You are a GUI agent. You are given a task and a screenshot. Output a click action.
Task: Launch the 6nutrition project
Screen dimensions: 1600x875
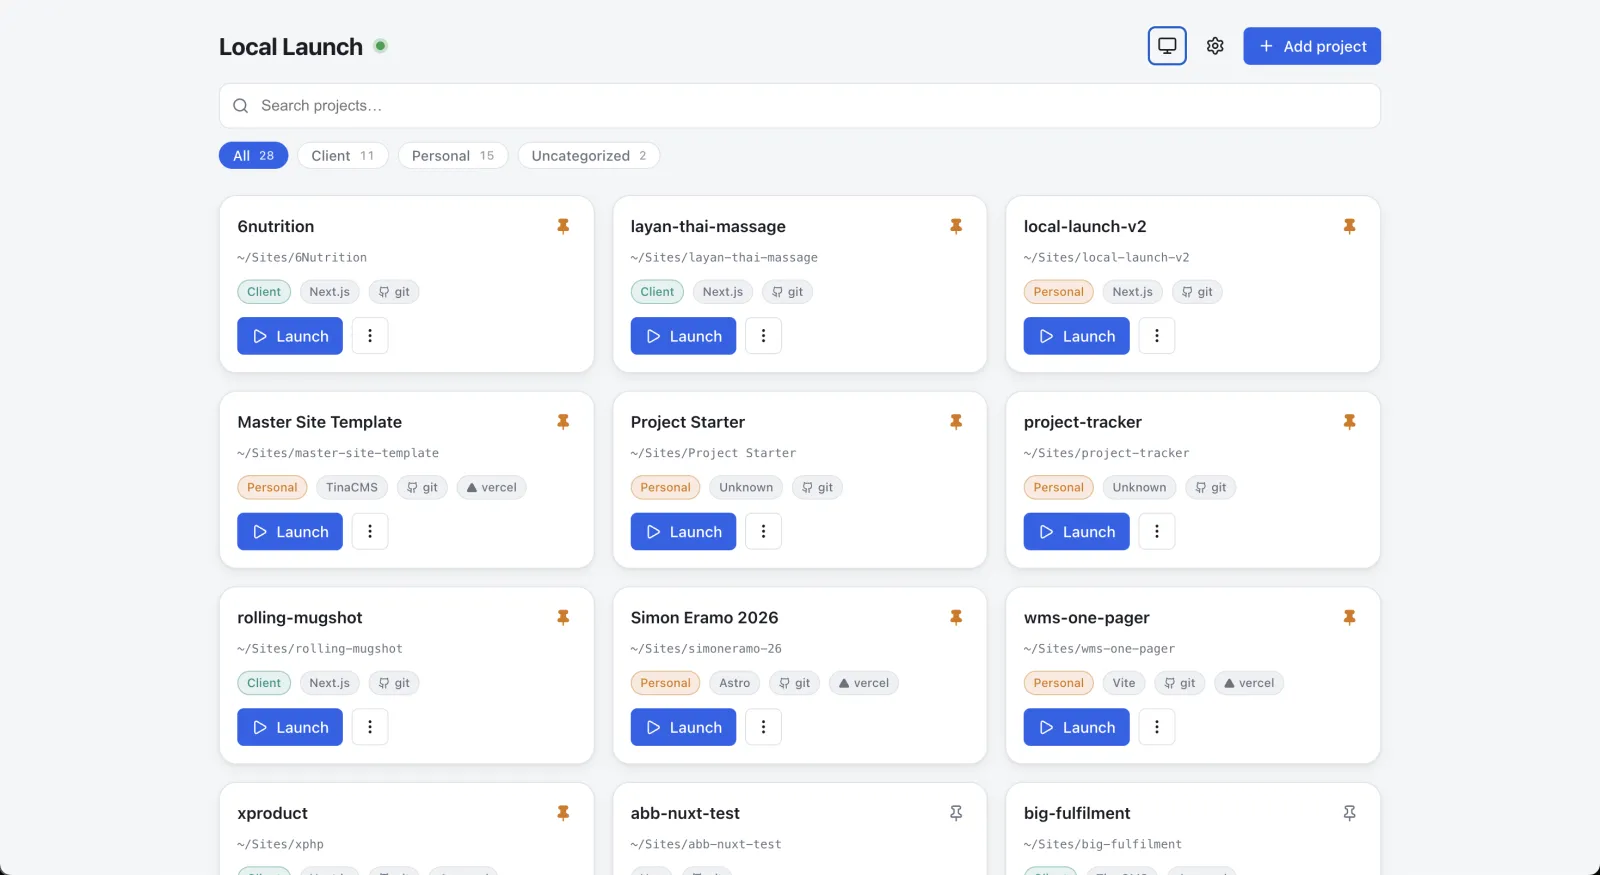290,336
